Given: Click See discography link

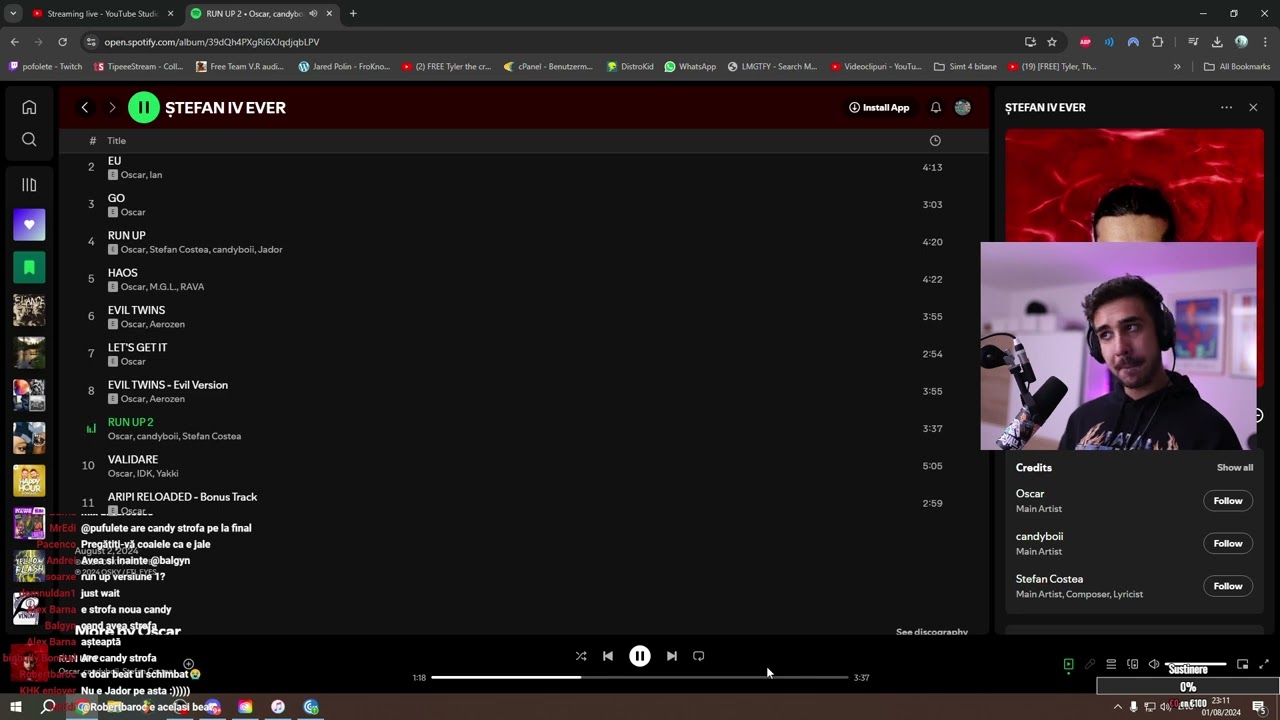Looking at the screenshot, I should pos(932,632).
